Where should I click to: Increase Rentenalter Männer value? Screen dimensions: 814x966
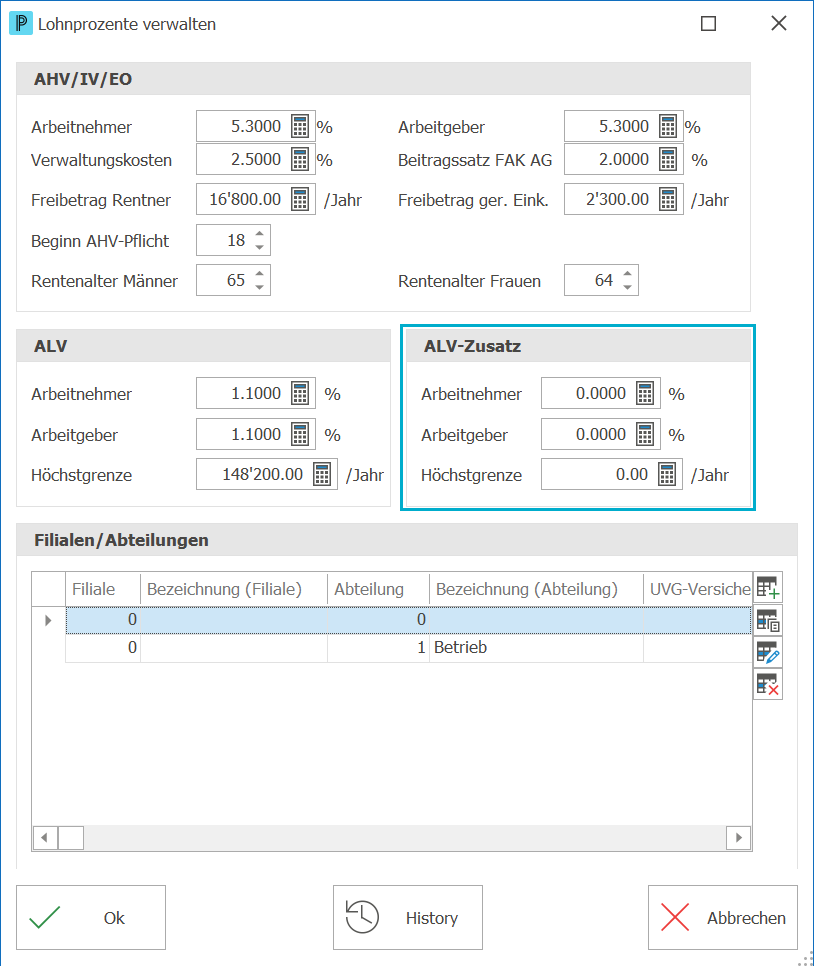(x=259, y=274)
